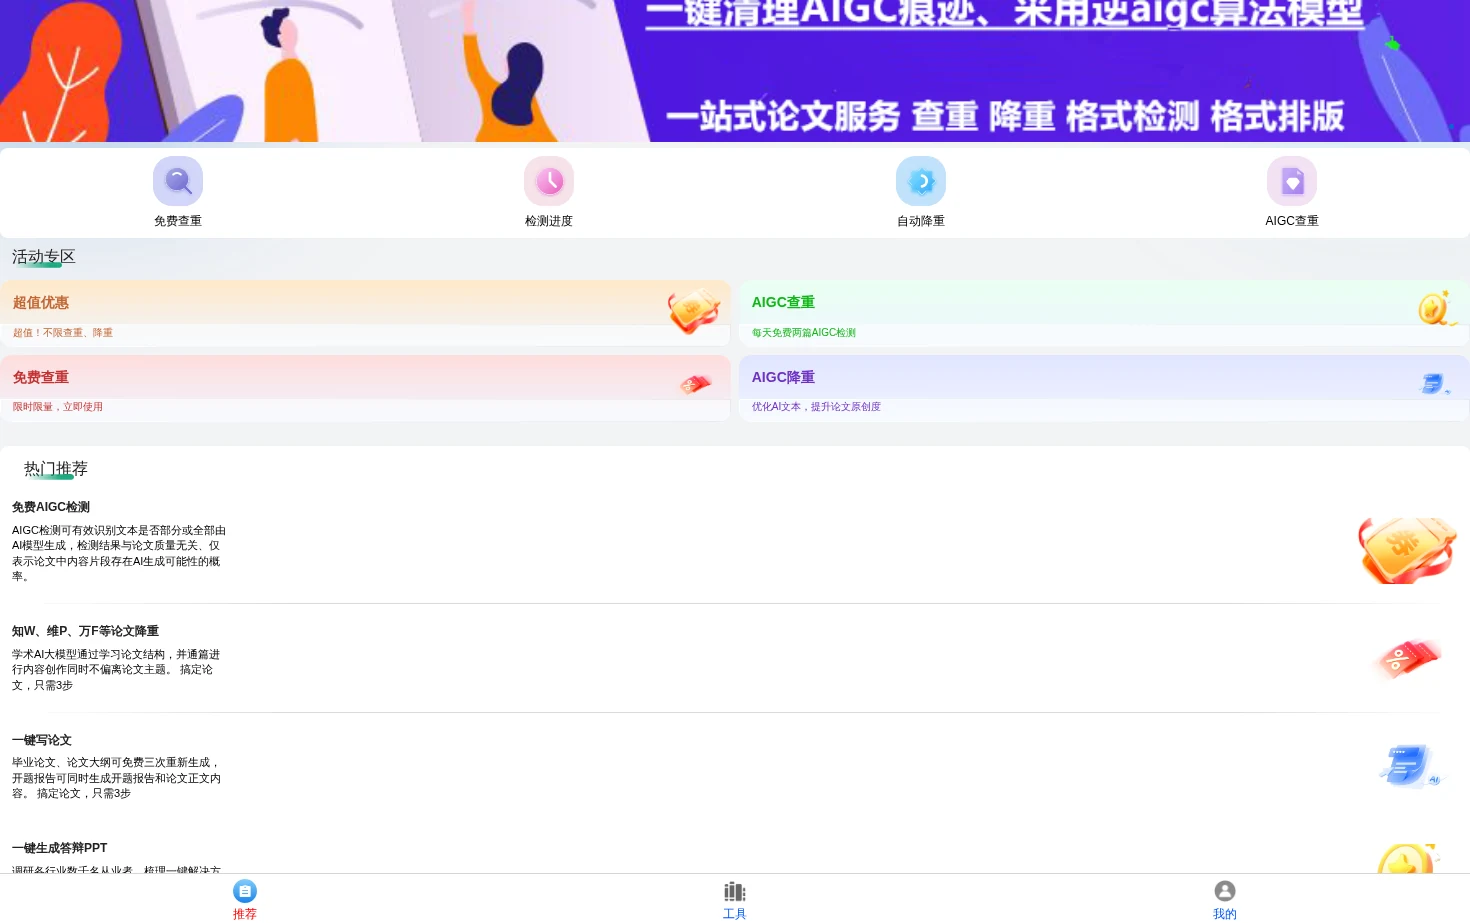The width and height of the screenshot is (1470, 923).
Task: Open the 超值优惠 activity card
Action: click(x=365, y=313)
